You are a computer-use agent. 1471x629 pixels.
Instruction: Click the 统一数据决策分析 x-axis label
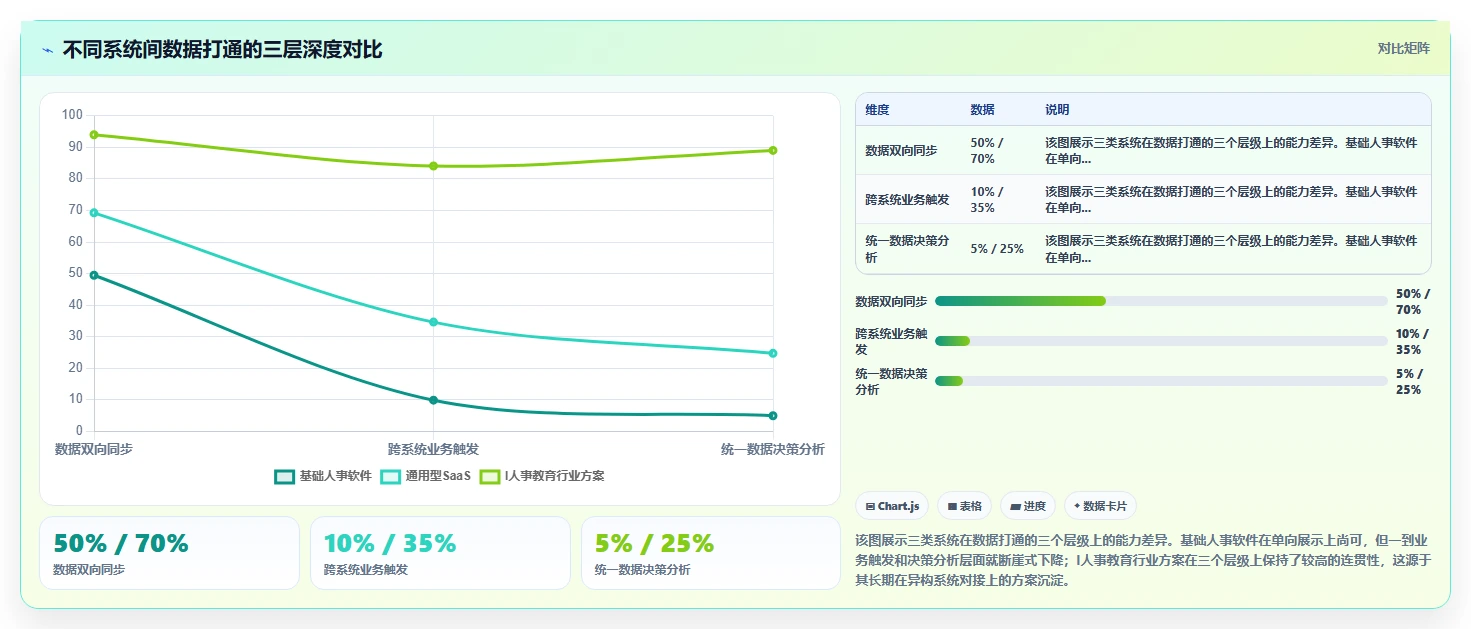[773, 449]
